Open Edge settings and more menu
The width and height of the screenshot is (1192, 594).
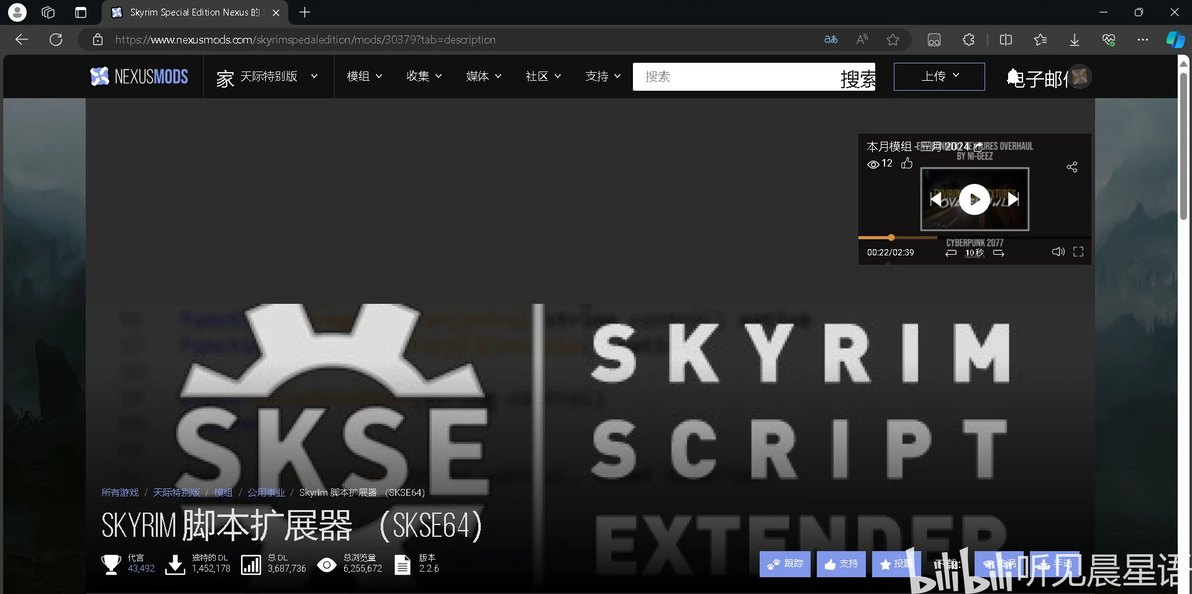coord(1143,40)
